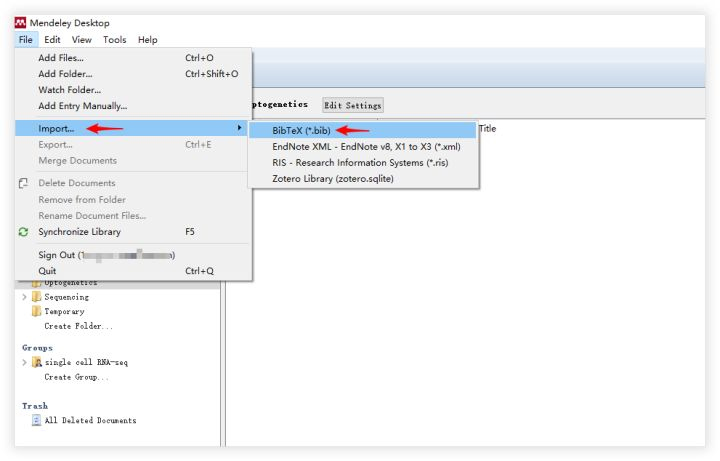Click the Mendeley Desktop logo icon
Viewport: 720px width, 461px height.
pyautogui.click(x=20, y=22)
